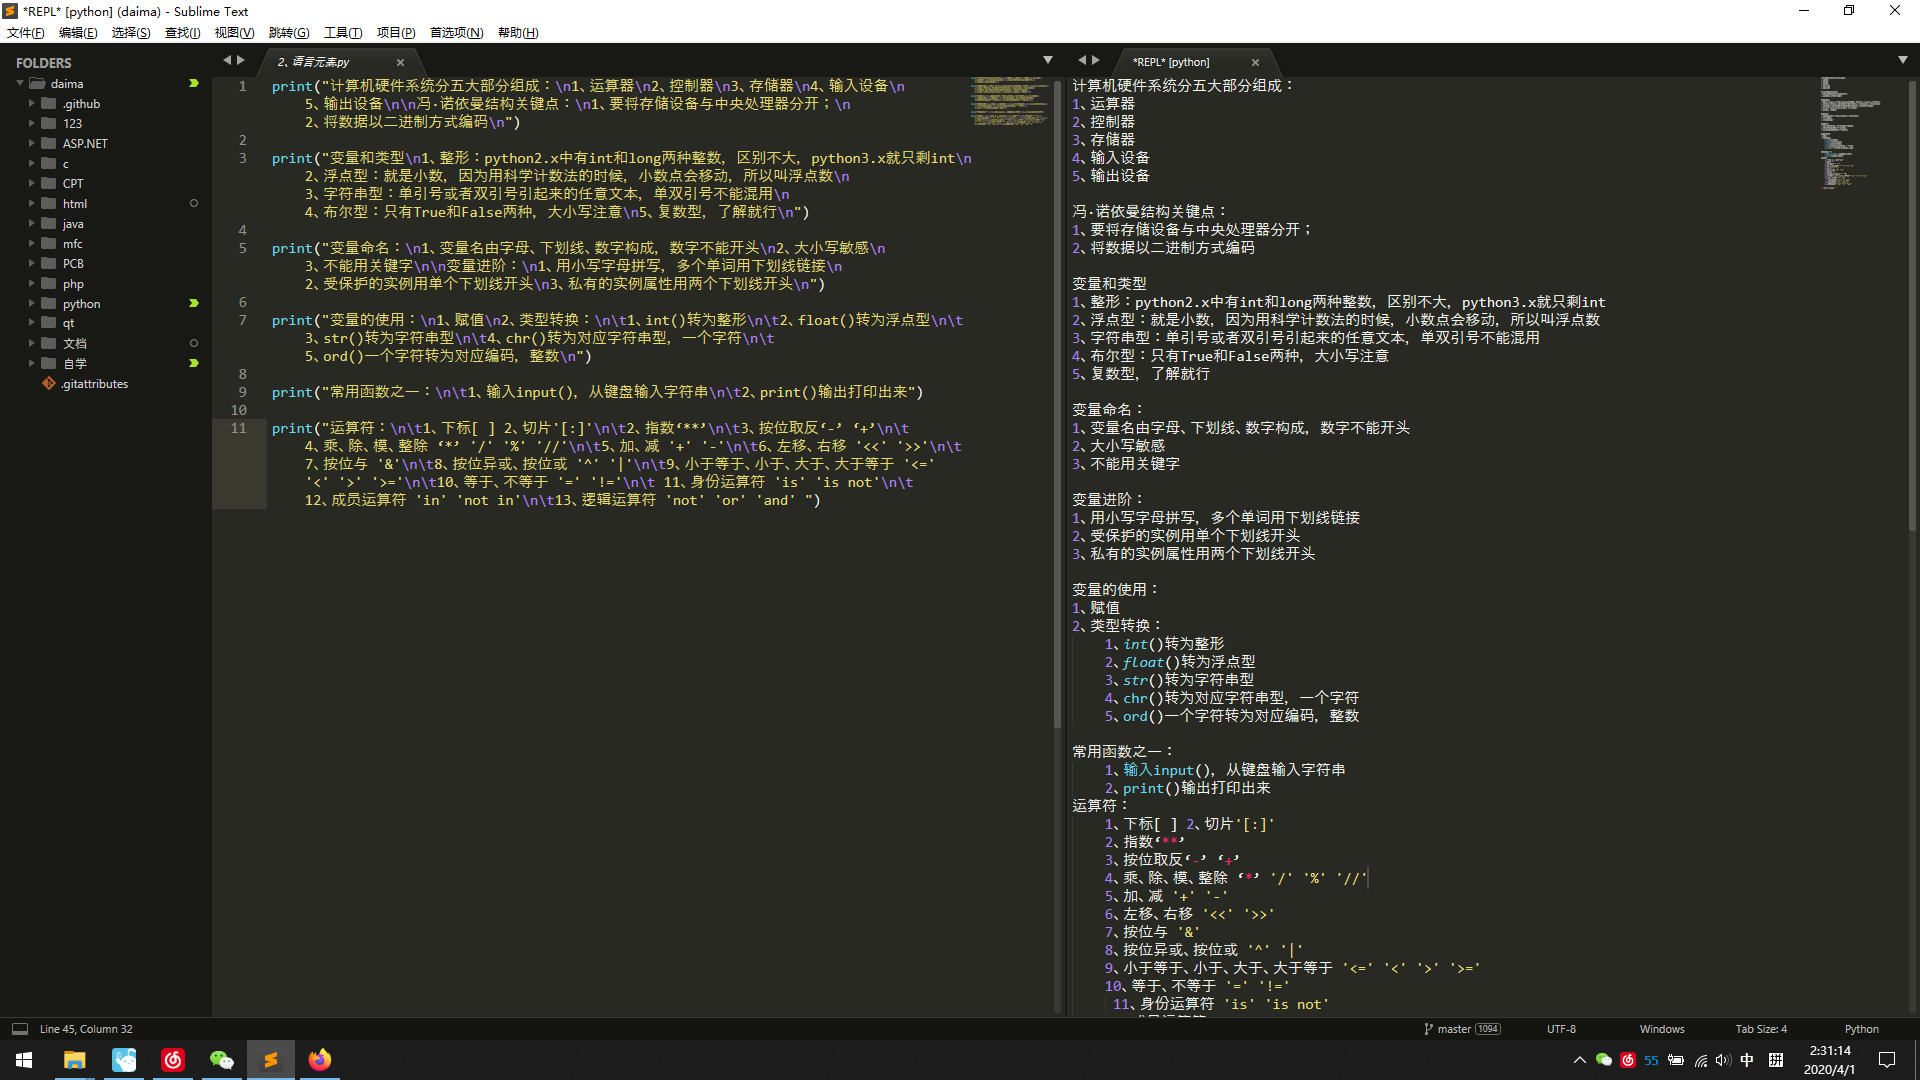Toggle the side bar via status bar panel icon

coord(19,1028)
